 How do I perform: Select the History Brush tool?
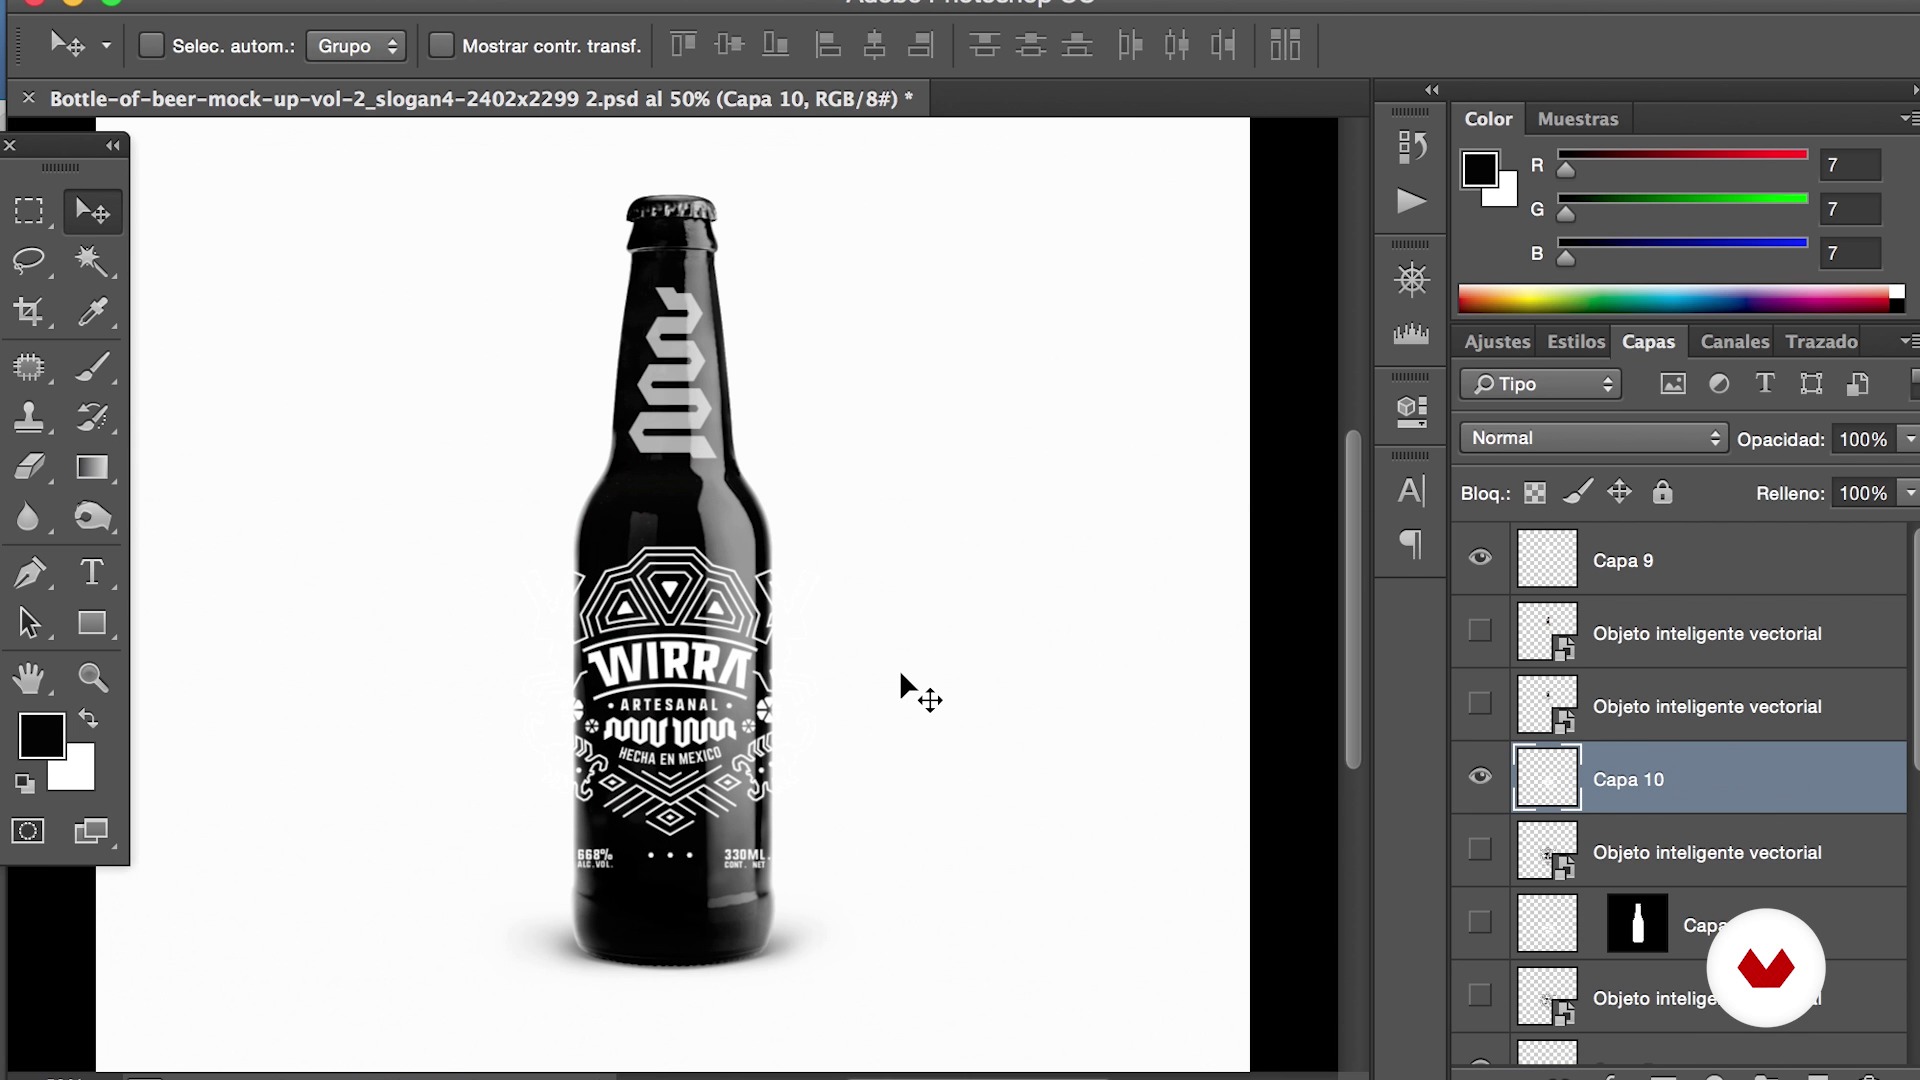[92, 417]
